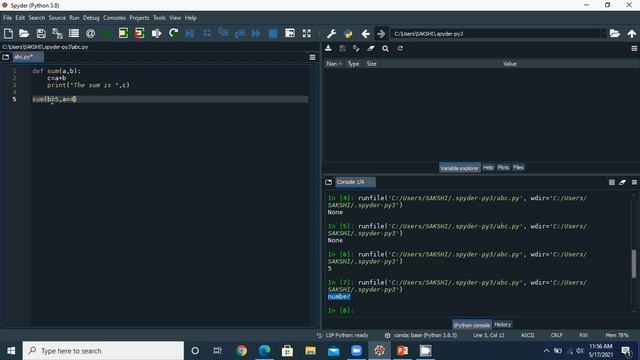This screenshot has width=640, height=360.
Task: Click the Run current cell icon
Action: (123, 33)
